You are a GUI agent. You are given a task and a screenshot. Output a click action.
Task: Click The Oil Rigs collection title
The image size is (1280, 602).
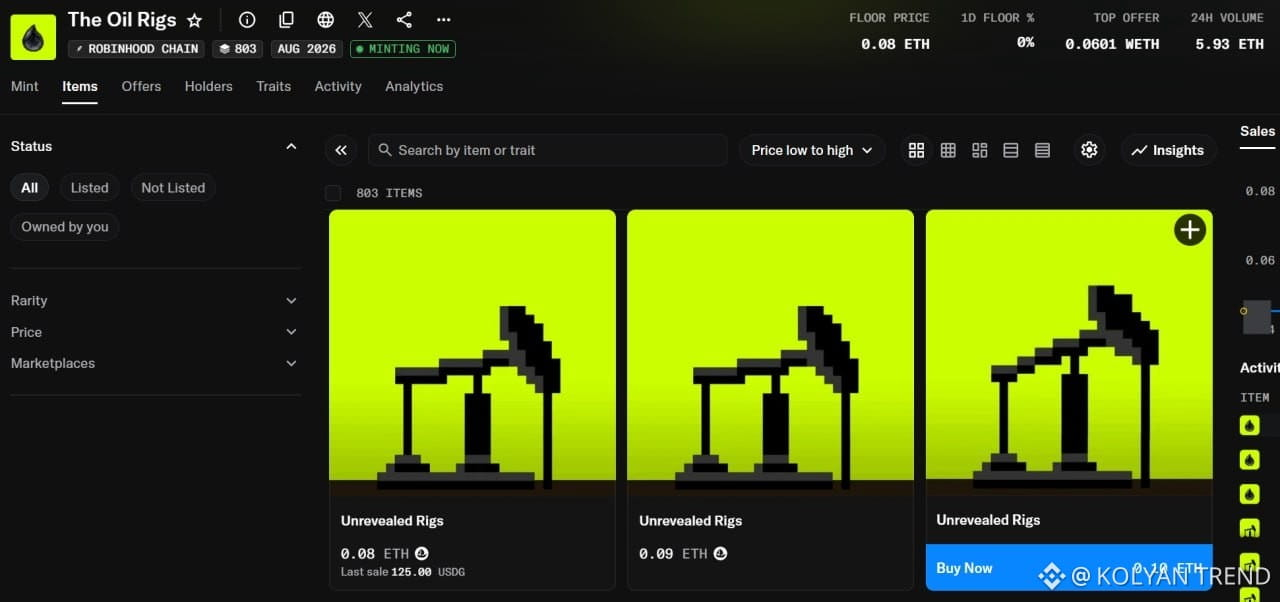pyautogui.click(x=122, y=20)
